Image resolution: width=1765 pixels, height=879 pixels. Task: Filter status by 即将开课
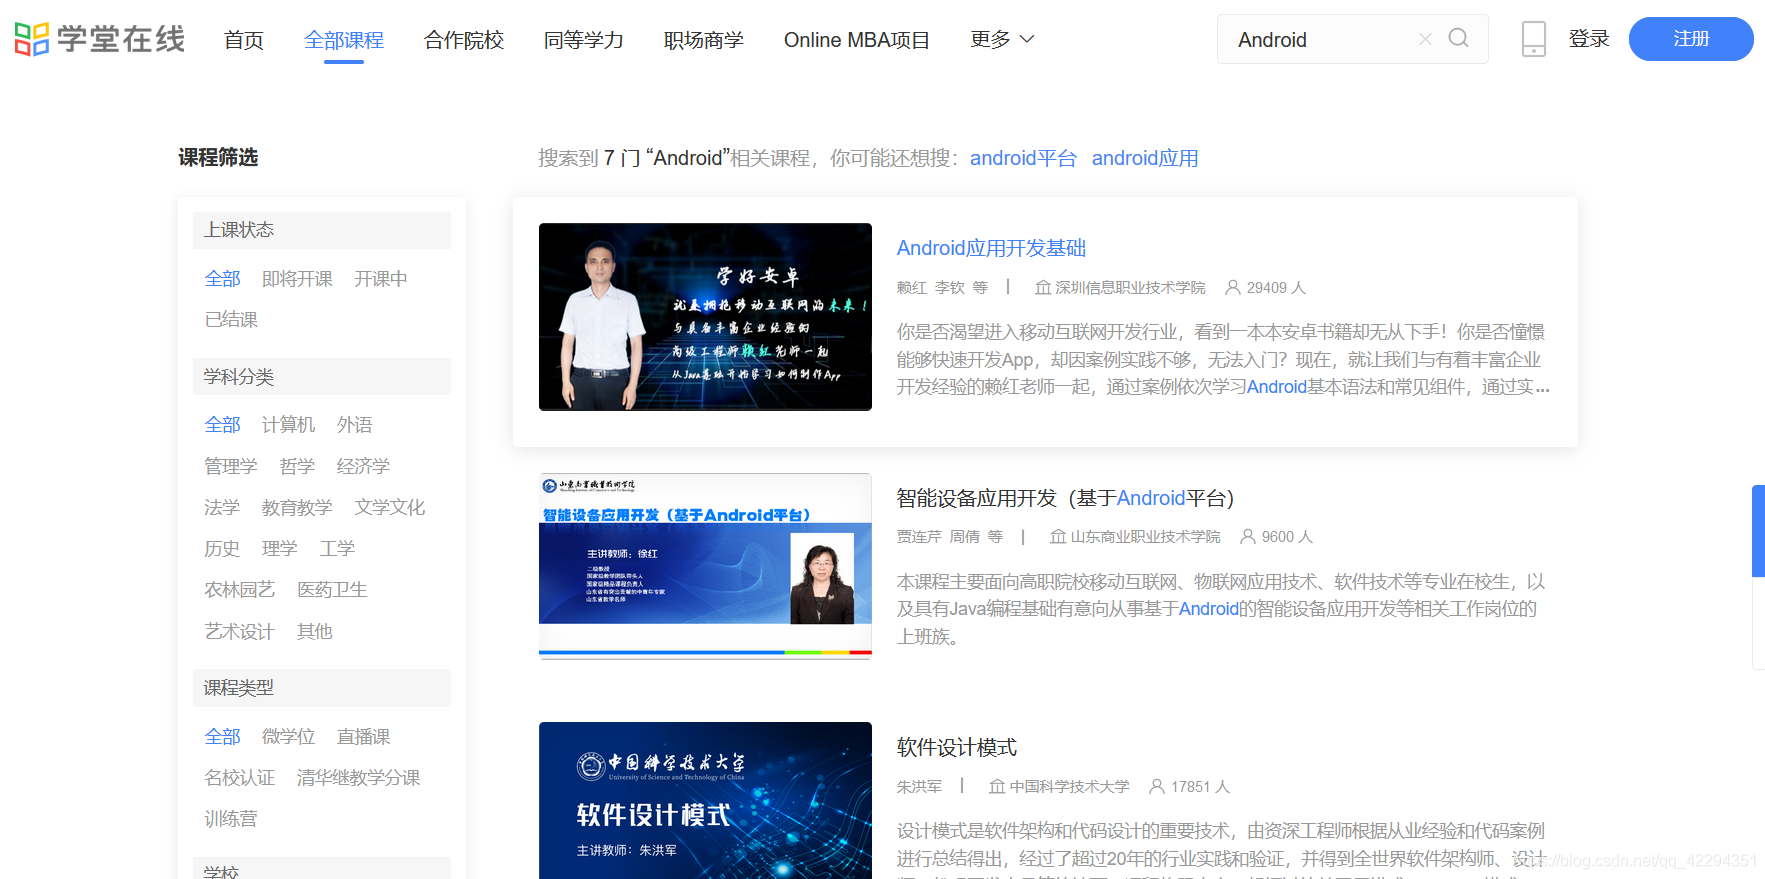coord(297,279)
